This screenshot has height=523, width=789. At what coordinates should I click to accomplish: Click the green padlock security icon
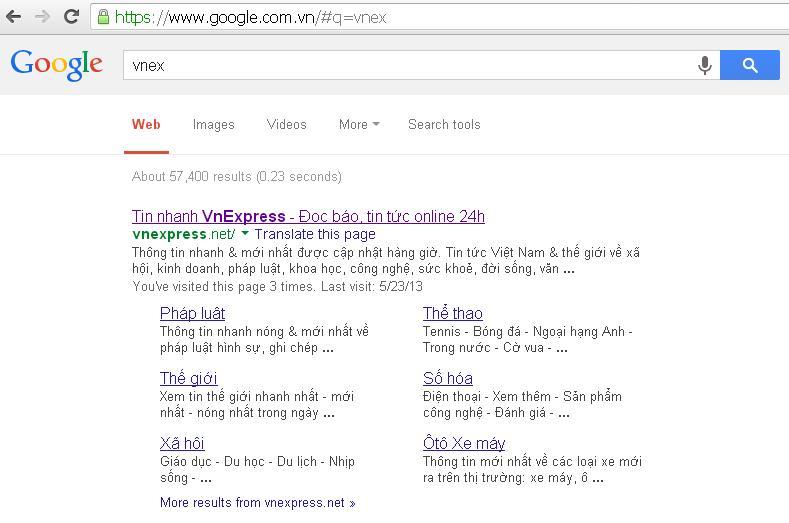click(103, 17)
